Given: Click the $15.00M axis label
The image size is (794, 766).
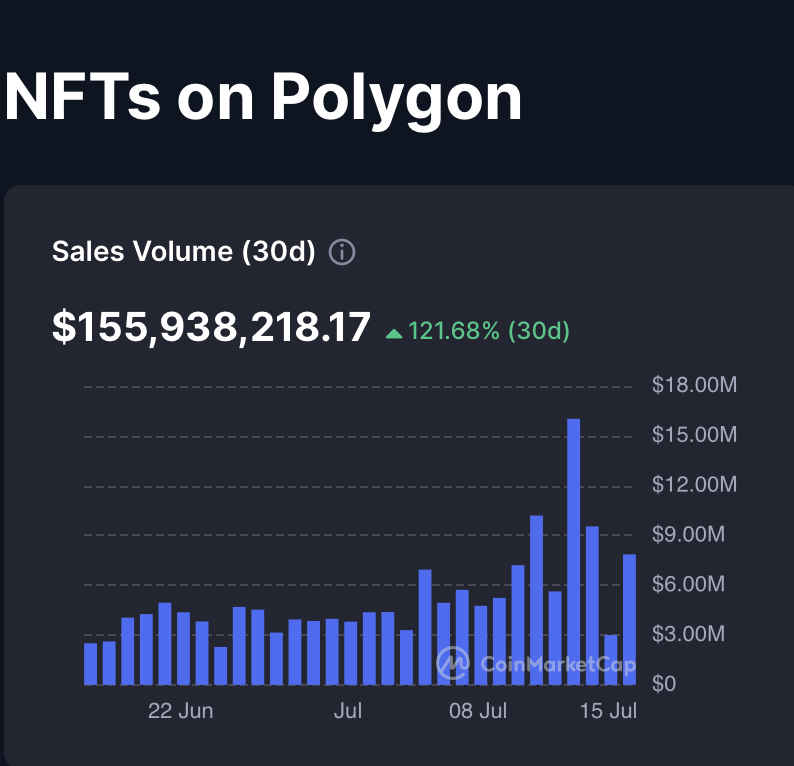Looking at the screenshot, I should 694,435.
